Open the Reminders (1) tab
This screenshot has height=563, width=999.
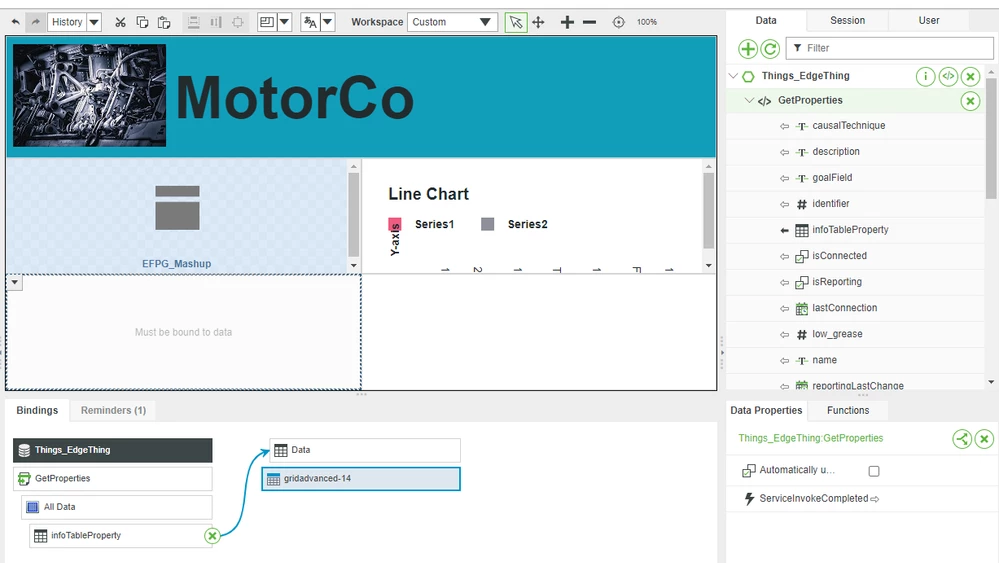pyautogui.click(x=113, y=411)
